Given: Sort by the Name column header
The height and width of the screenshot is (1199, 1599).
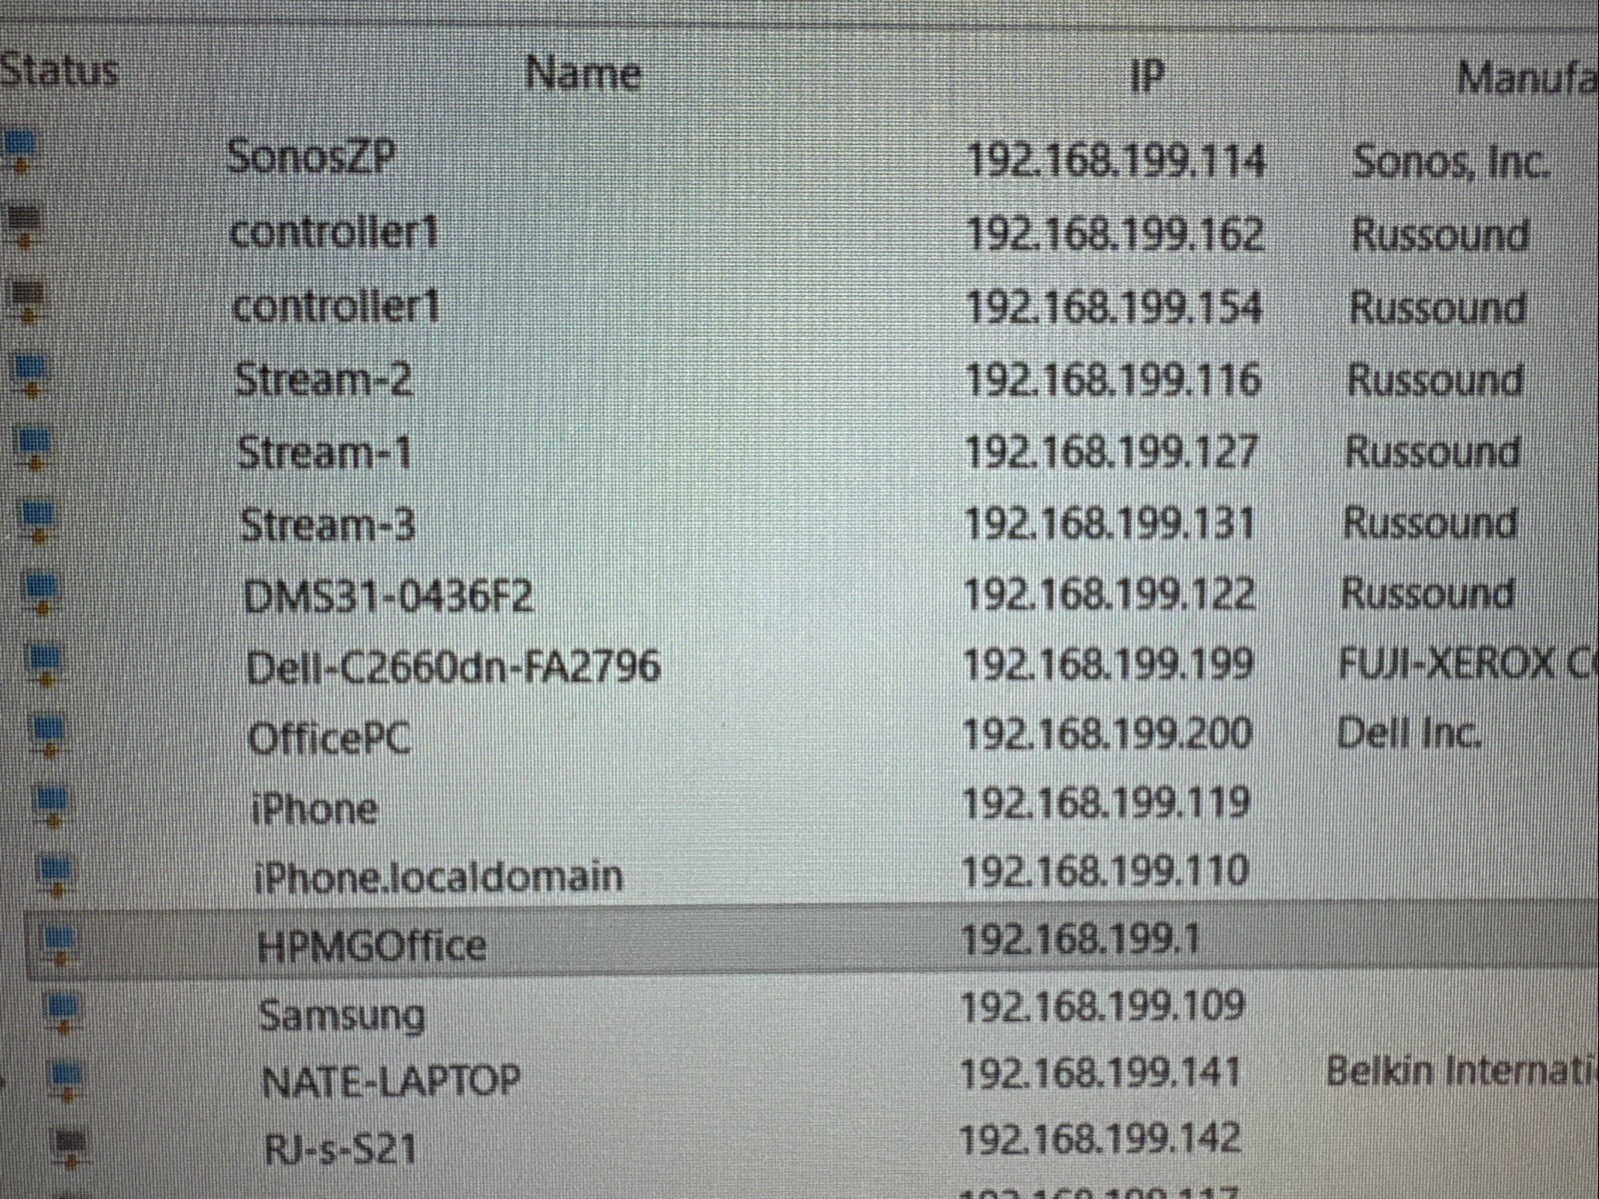Looking at the screenshot, I should (x=583, y=73).
